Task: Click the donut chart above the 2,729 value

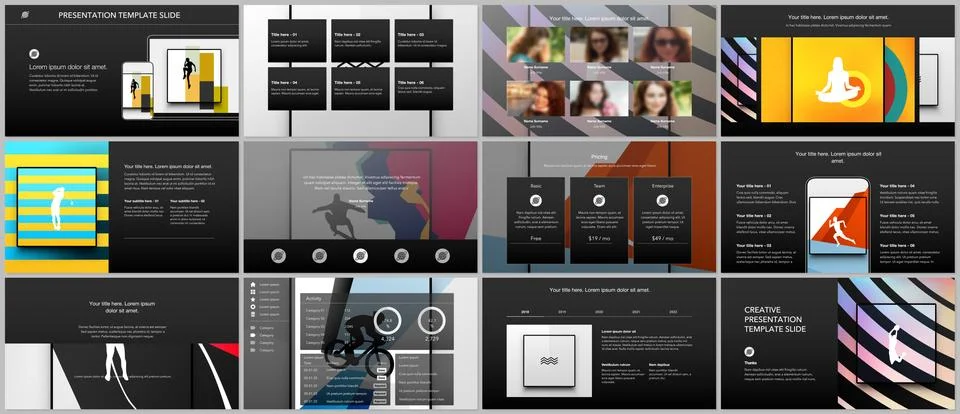Action: [432, 320]
